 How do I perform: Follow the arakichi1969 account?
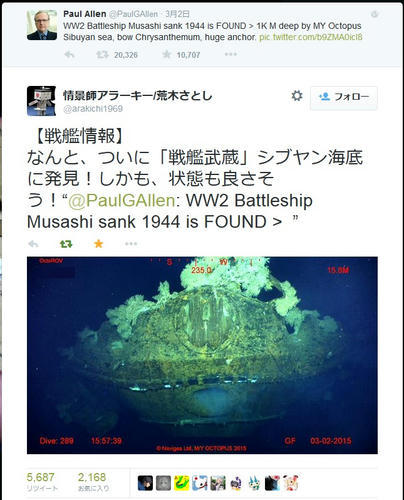pyautogui.click(x=344, y=97)
